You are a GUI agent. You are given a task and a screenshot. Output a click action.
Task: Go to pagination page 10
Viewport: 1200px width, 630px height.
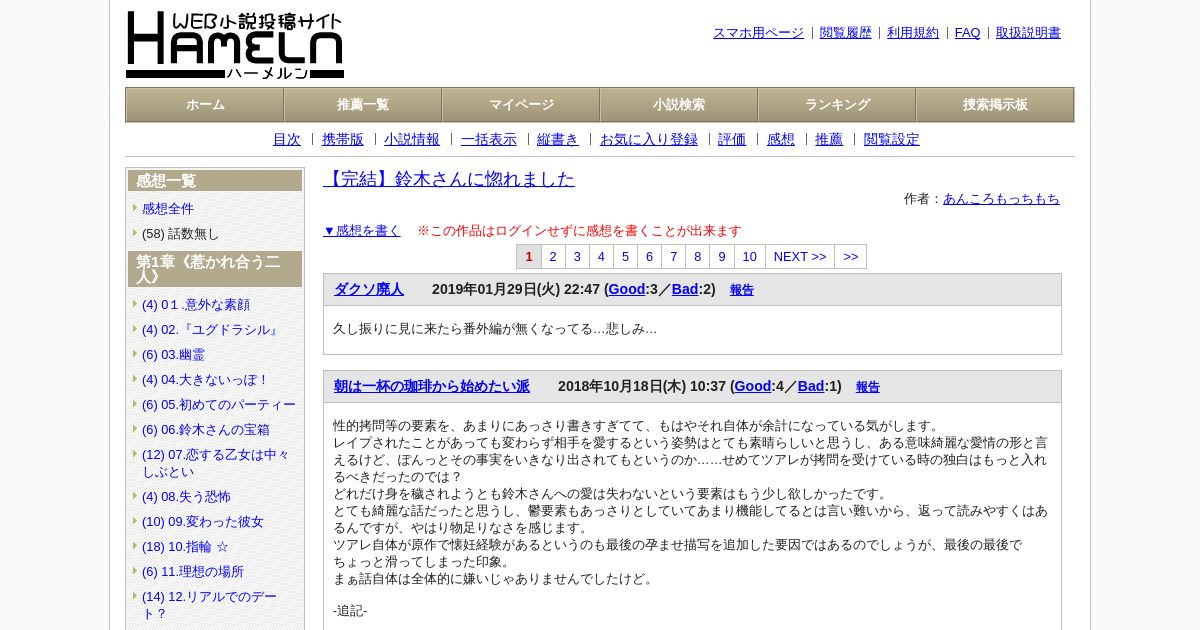tap(749, 257)
